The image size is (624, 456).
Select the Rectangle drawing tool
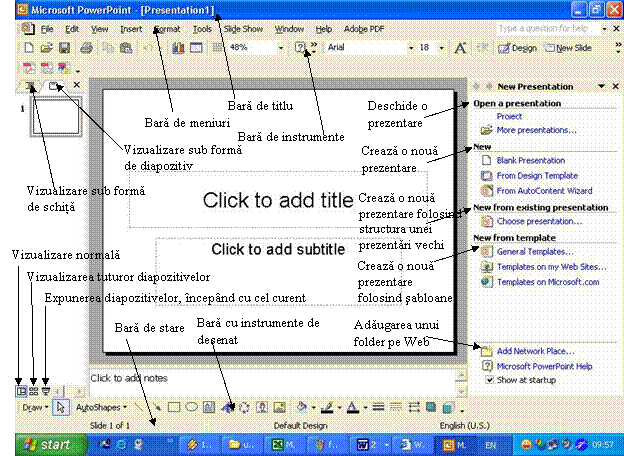pyautogui.click(x=173, y=408)
